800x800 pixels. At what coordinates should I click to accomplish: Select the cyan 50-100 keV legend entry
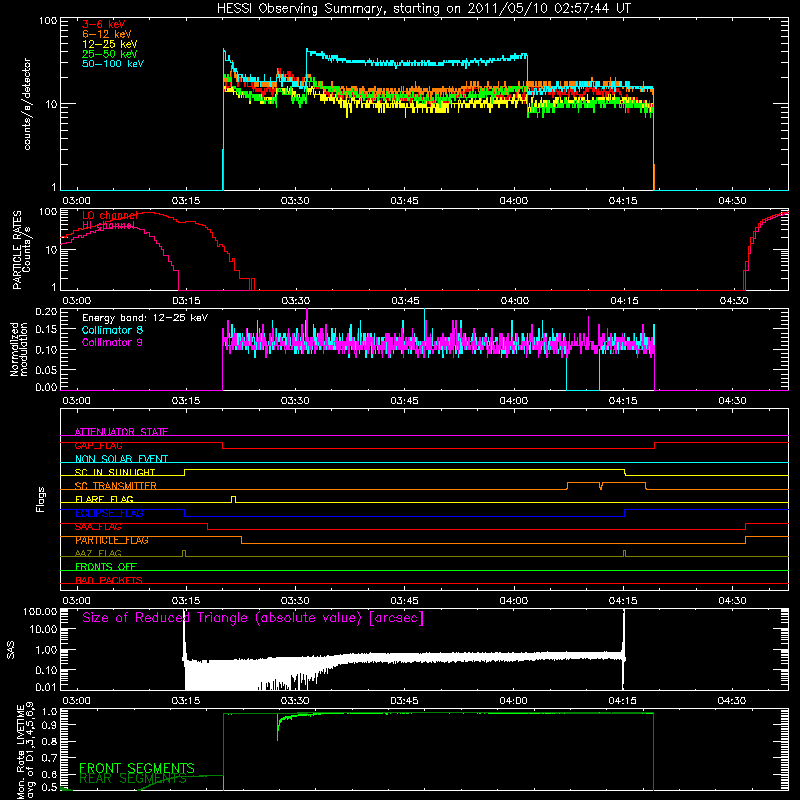[x=113, y=63]
